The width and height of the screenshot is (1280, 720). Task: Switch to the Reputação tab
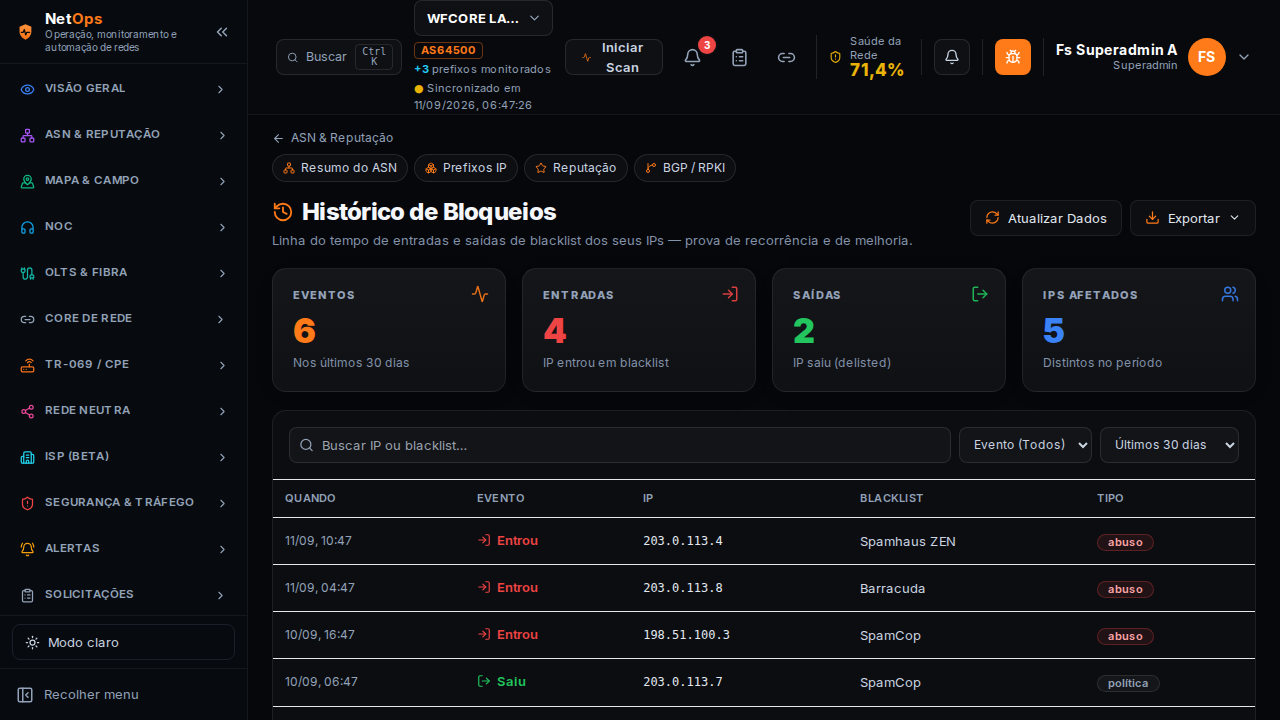pyautogui.click(x=576, y=168)
